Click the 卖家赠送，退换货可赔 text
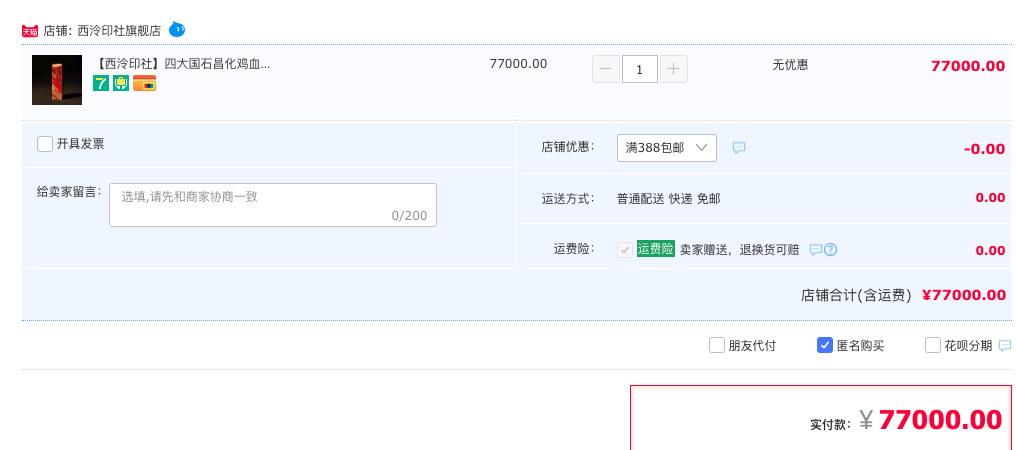 (739, 250)
